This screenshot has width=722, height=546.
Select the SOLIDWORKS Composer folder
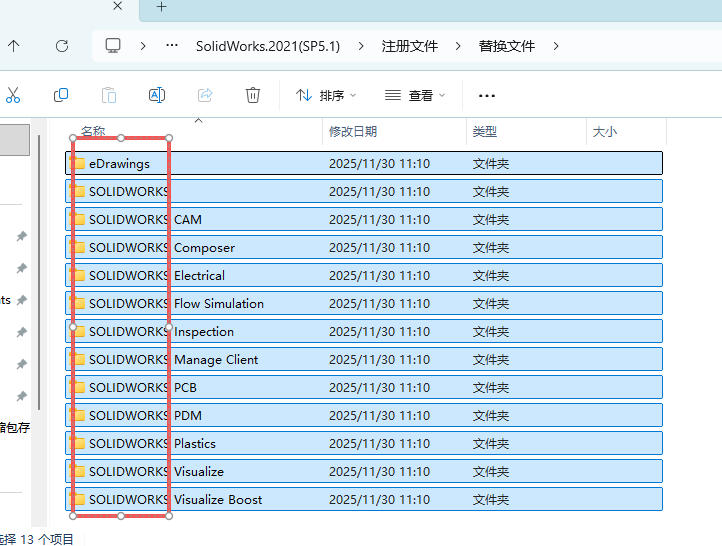(364, 247)
